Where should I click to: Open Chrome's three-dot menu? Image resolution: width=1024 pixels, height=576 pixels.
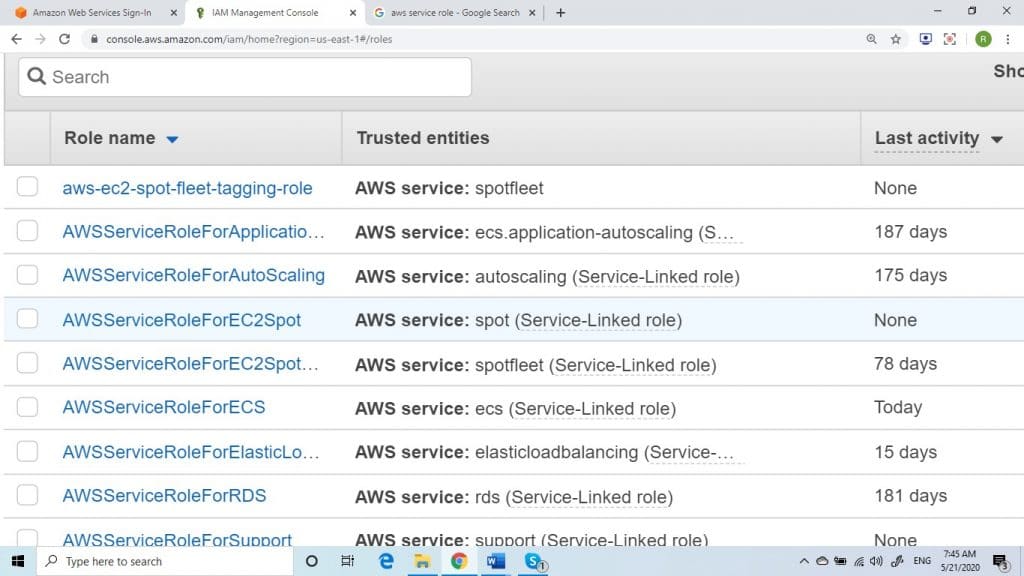[x=1008, y=39]
